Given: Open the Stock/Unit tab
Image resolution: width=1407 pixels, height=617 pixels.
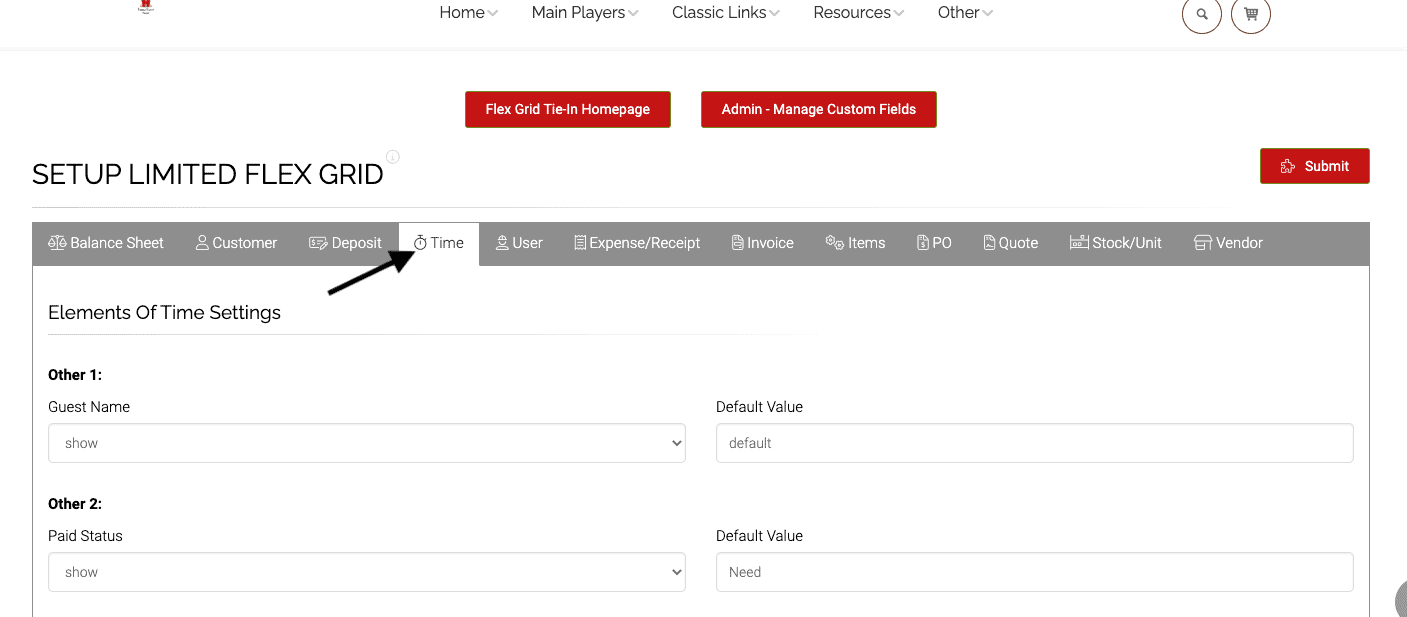Looking at the screenshot, I should (1116, 243).
